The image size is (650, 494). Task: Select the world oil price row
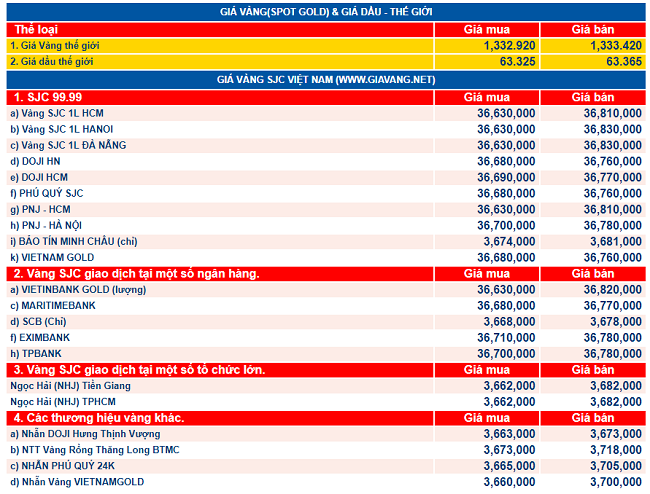(x=326, y=62)
